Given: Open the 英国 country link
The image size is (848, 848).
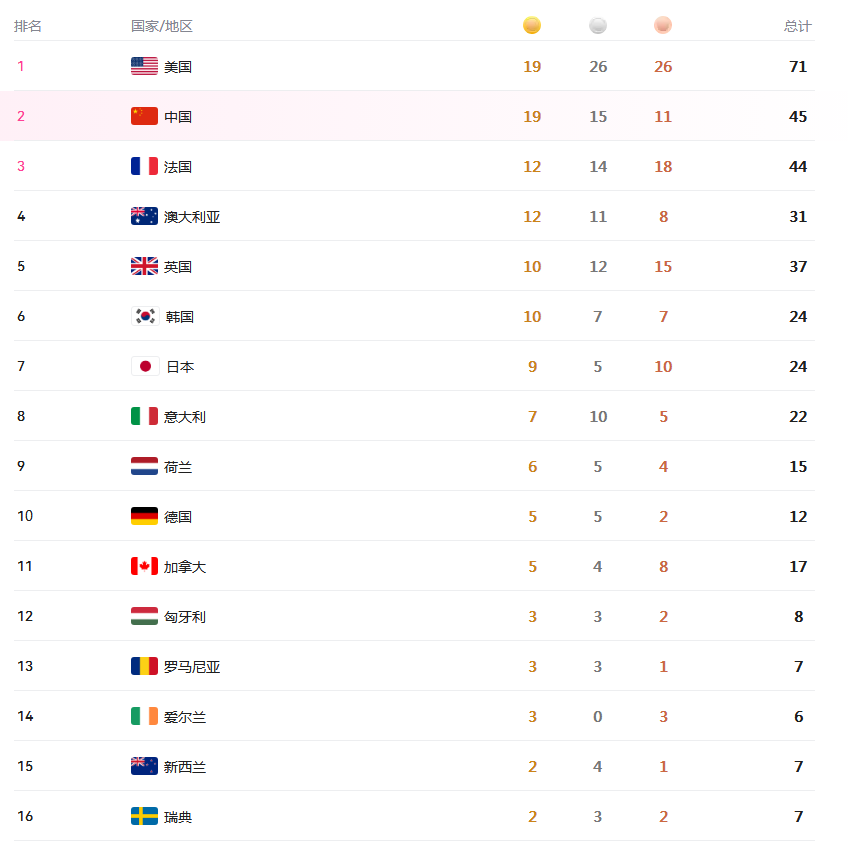Looking at the screenshot, I should (x=178, y=267).
